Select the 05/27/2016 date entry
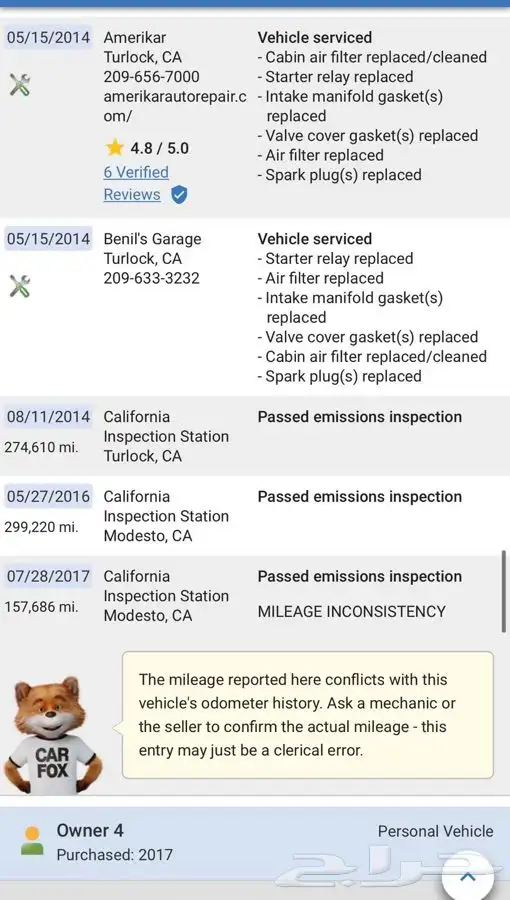 coord(48,496)
